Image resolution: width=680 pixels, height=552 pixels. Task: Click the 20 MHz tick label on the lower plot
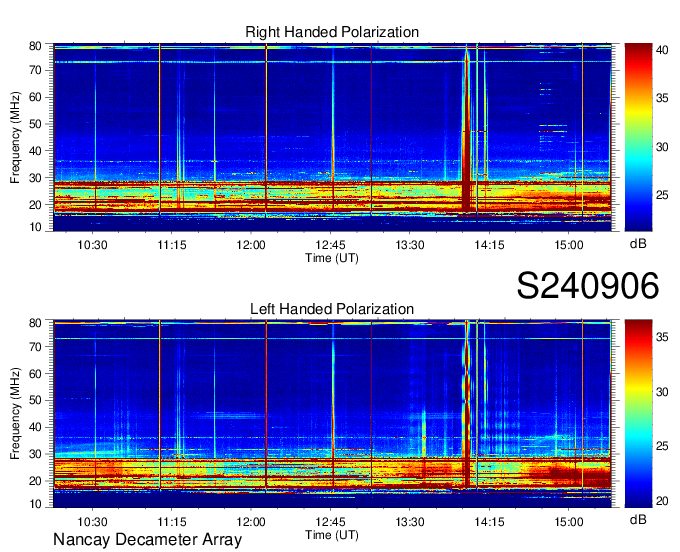coord(35,481)
